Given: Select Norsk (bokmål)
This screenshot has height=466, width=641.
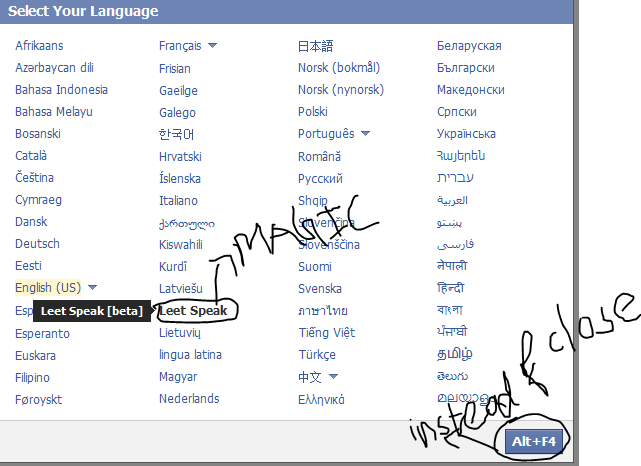Looking at the screenshot, I should pyautogui.click(x=339, y=67).
